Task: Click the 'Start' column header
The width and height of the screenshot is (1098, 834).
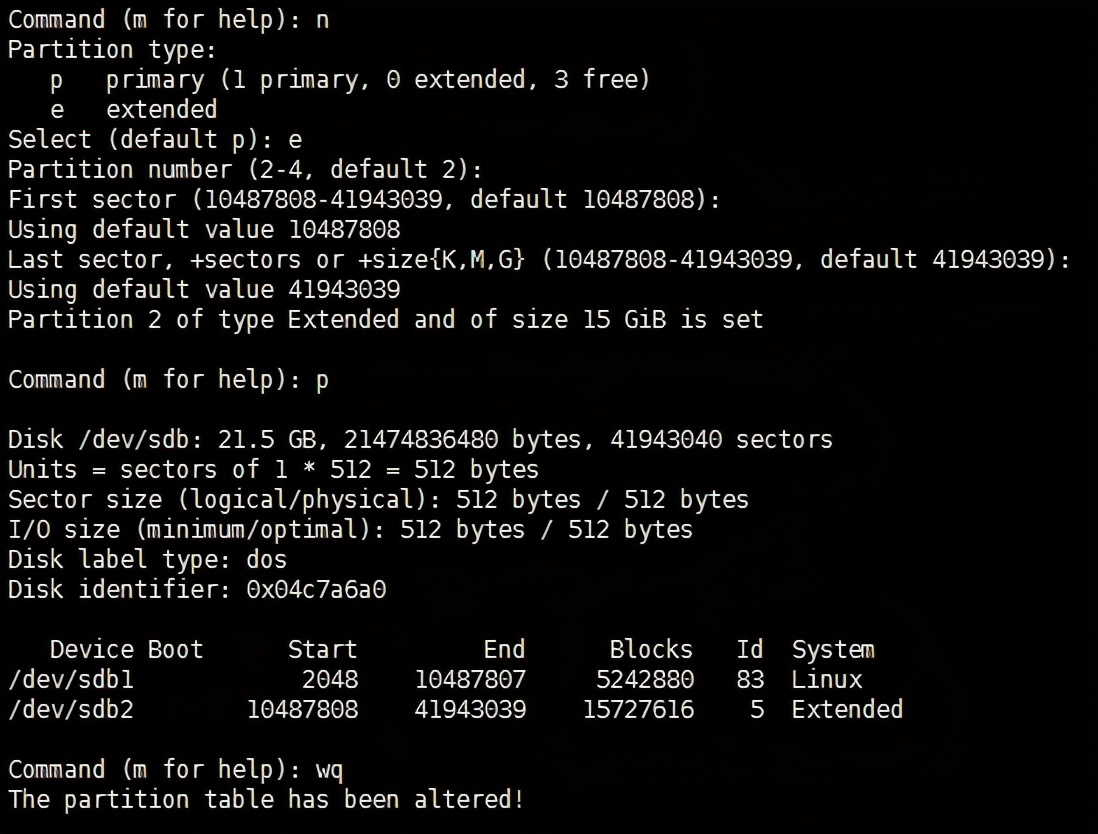Action: point(322,650)
